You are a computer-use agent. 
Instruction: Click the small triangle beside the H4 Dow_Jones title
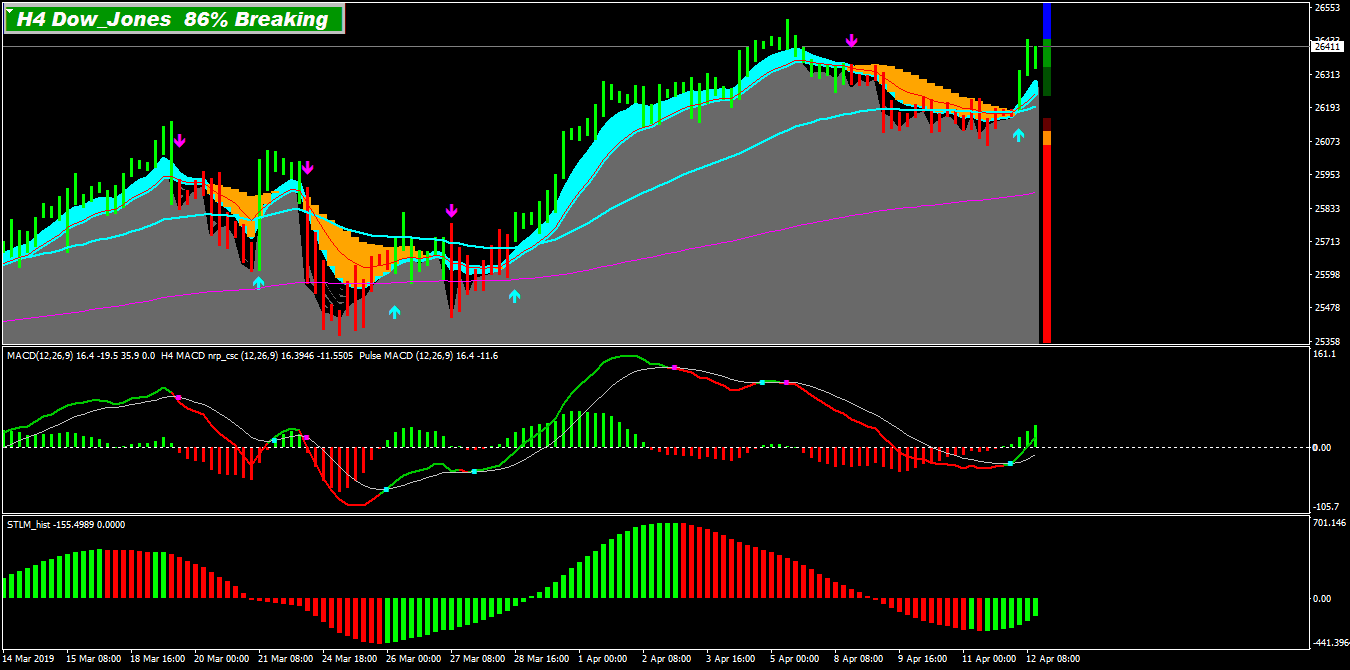click(9, 10)
